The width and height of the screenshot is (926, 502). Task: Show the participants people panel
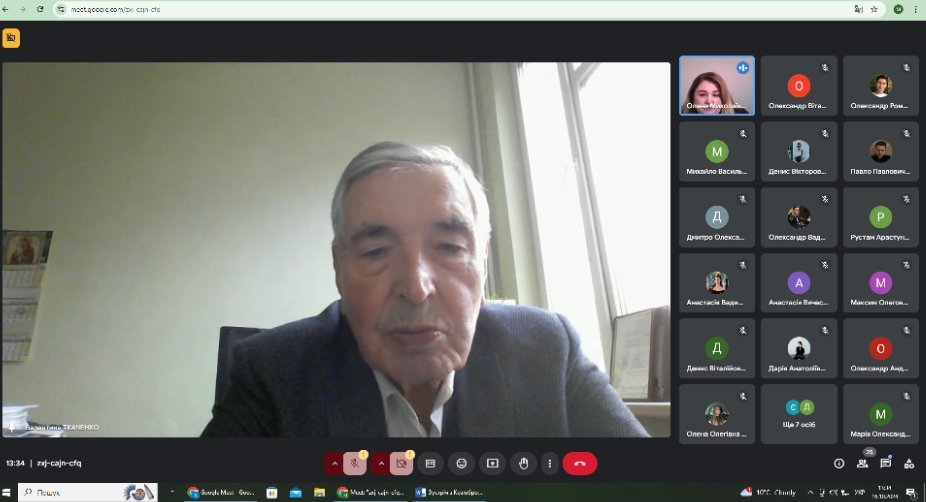click(x=862, y=463)
